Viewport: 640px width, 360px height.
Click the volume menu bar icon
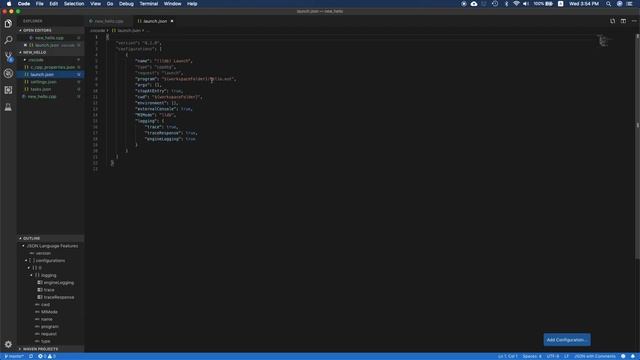[x=526, y=4]
